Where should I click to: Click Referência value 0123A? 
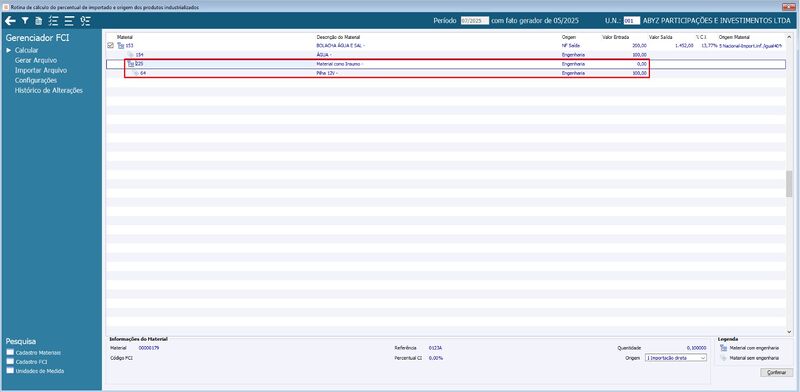[x=435, y=348]
